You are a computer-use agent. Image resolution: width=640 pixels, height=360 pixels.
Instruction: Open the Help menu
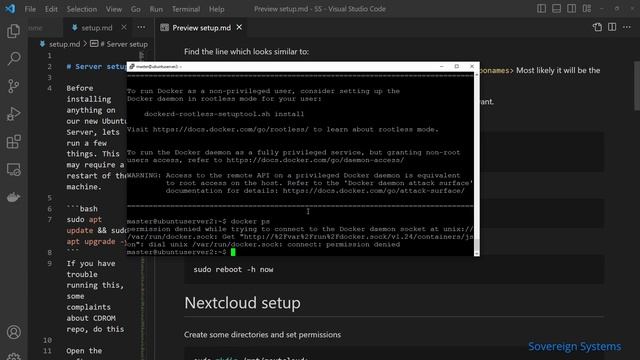[x=217, y=9]
